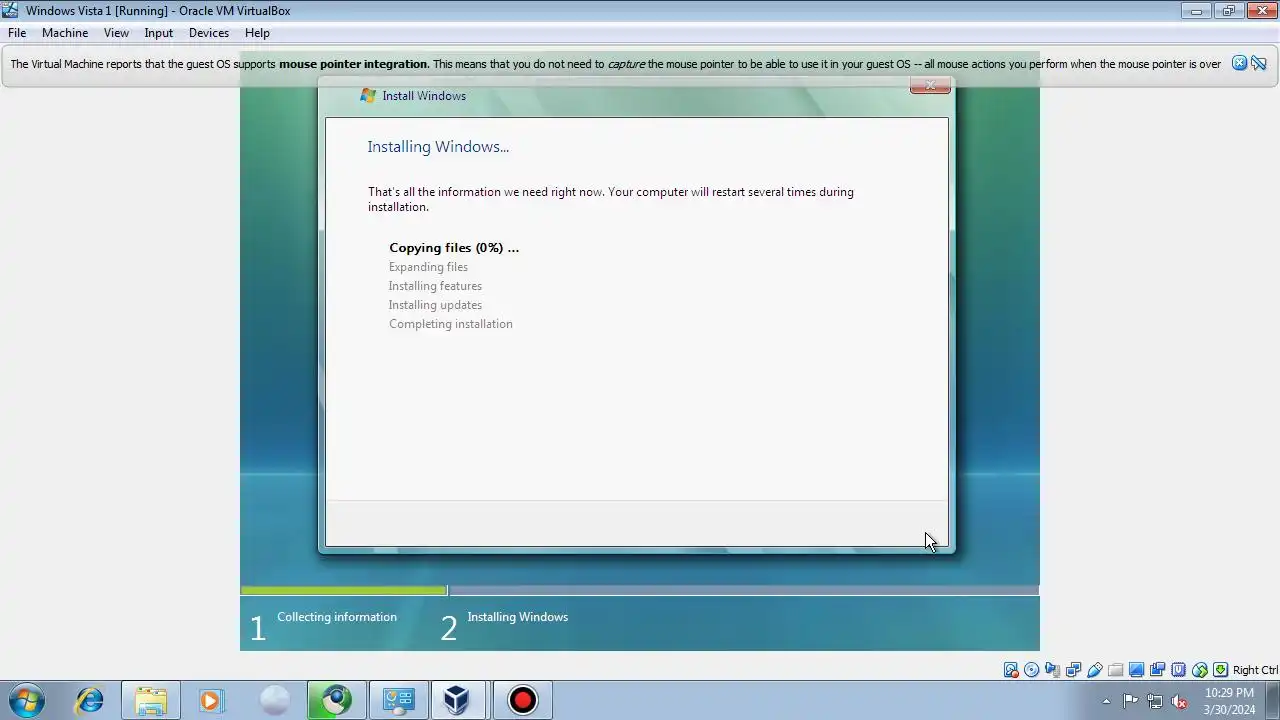
Task: Open the Input menu
Action: tap(158, 33)
